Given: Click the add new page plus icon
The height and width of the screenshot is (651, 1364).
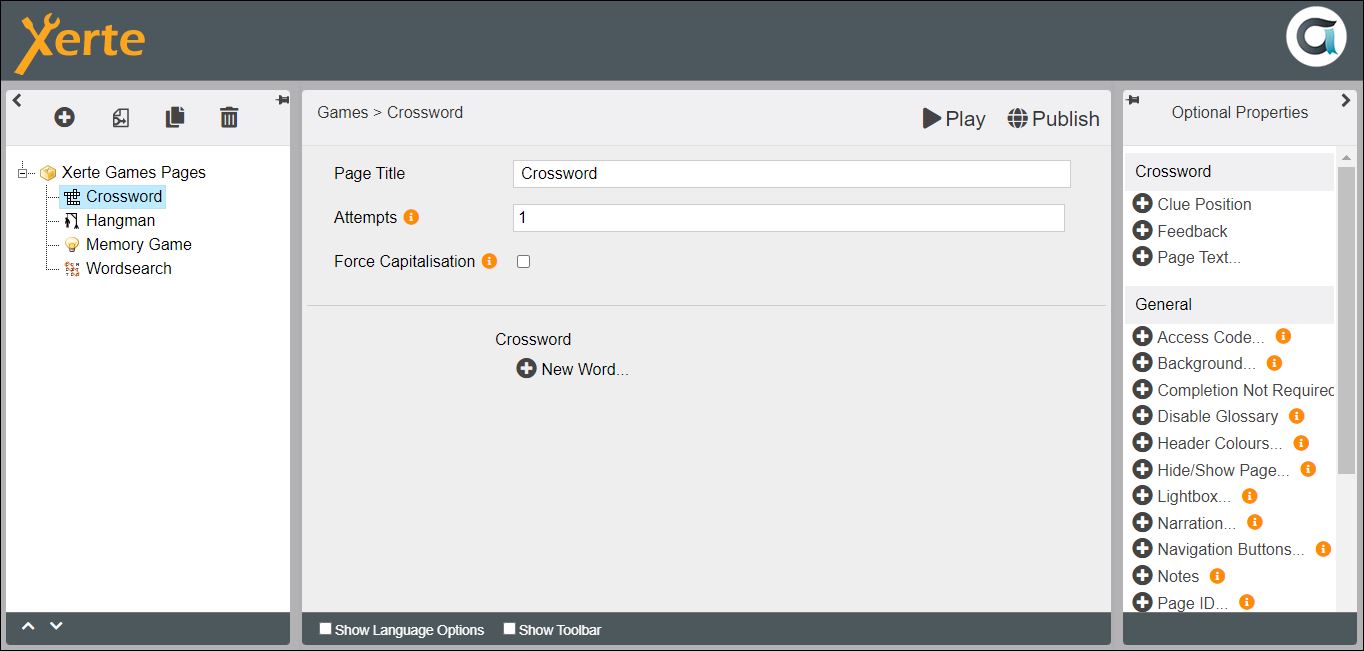Looking at the screenshot, I should click(64, 118).
